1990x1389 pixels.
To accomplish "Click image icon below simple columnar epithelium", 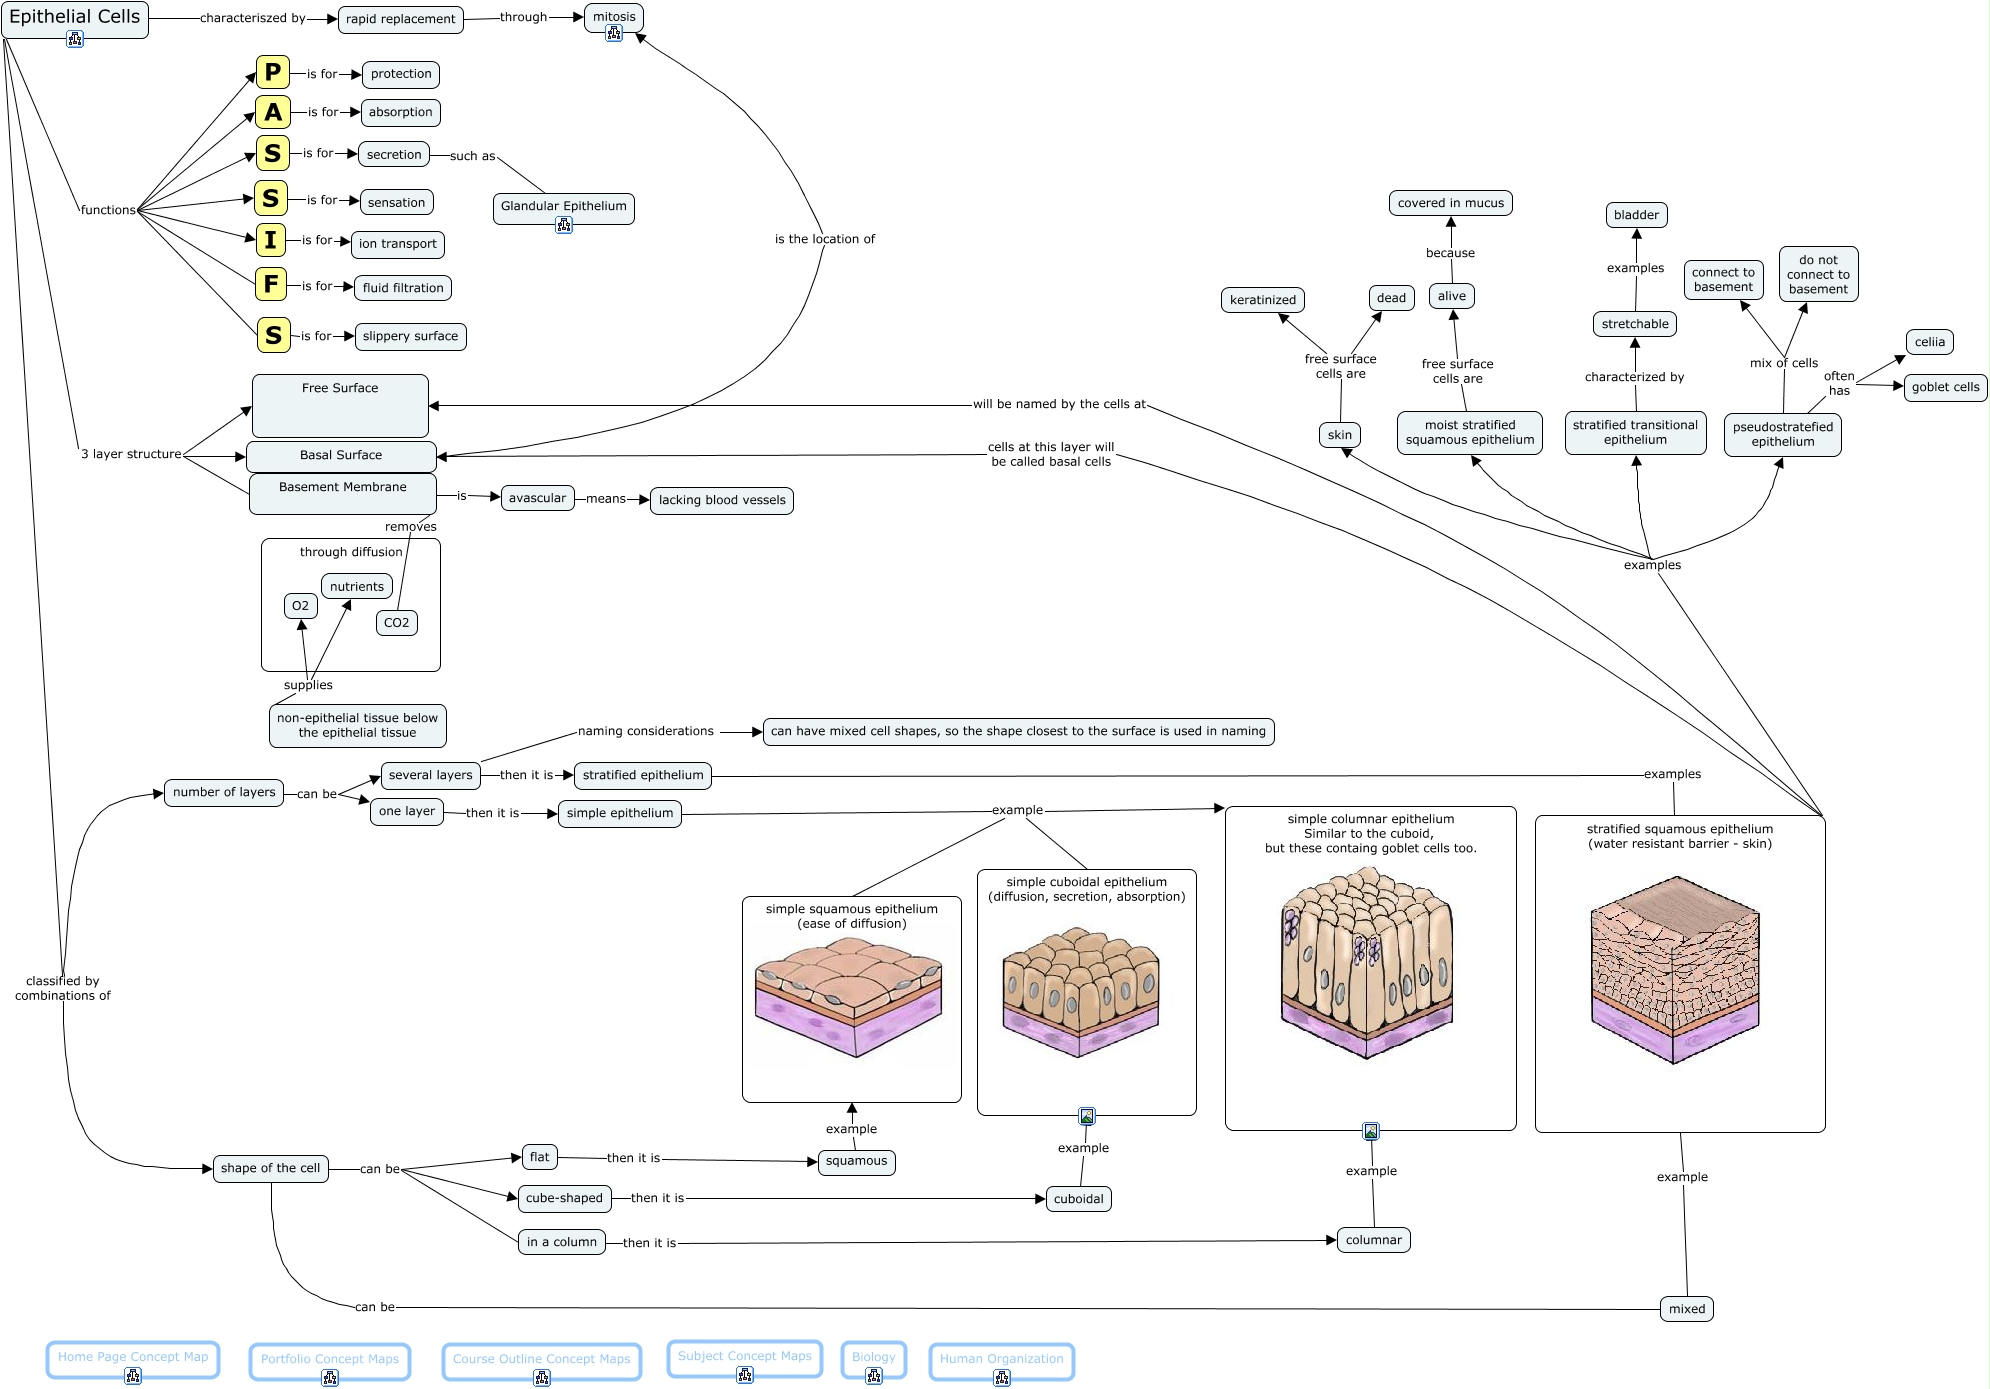I will [1371, 1131].
